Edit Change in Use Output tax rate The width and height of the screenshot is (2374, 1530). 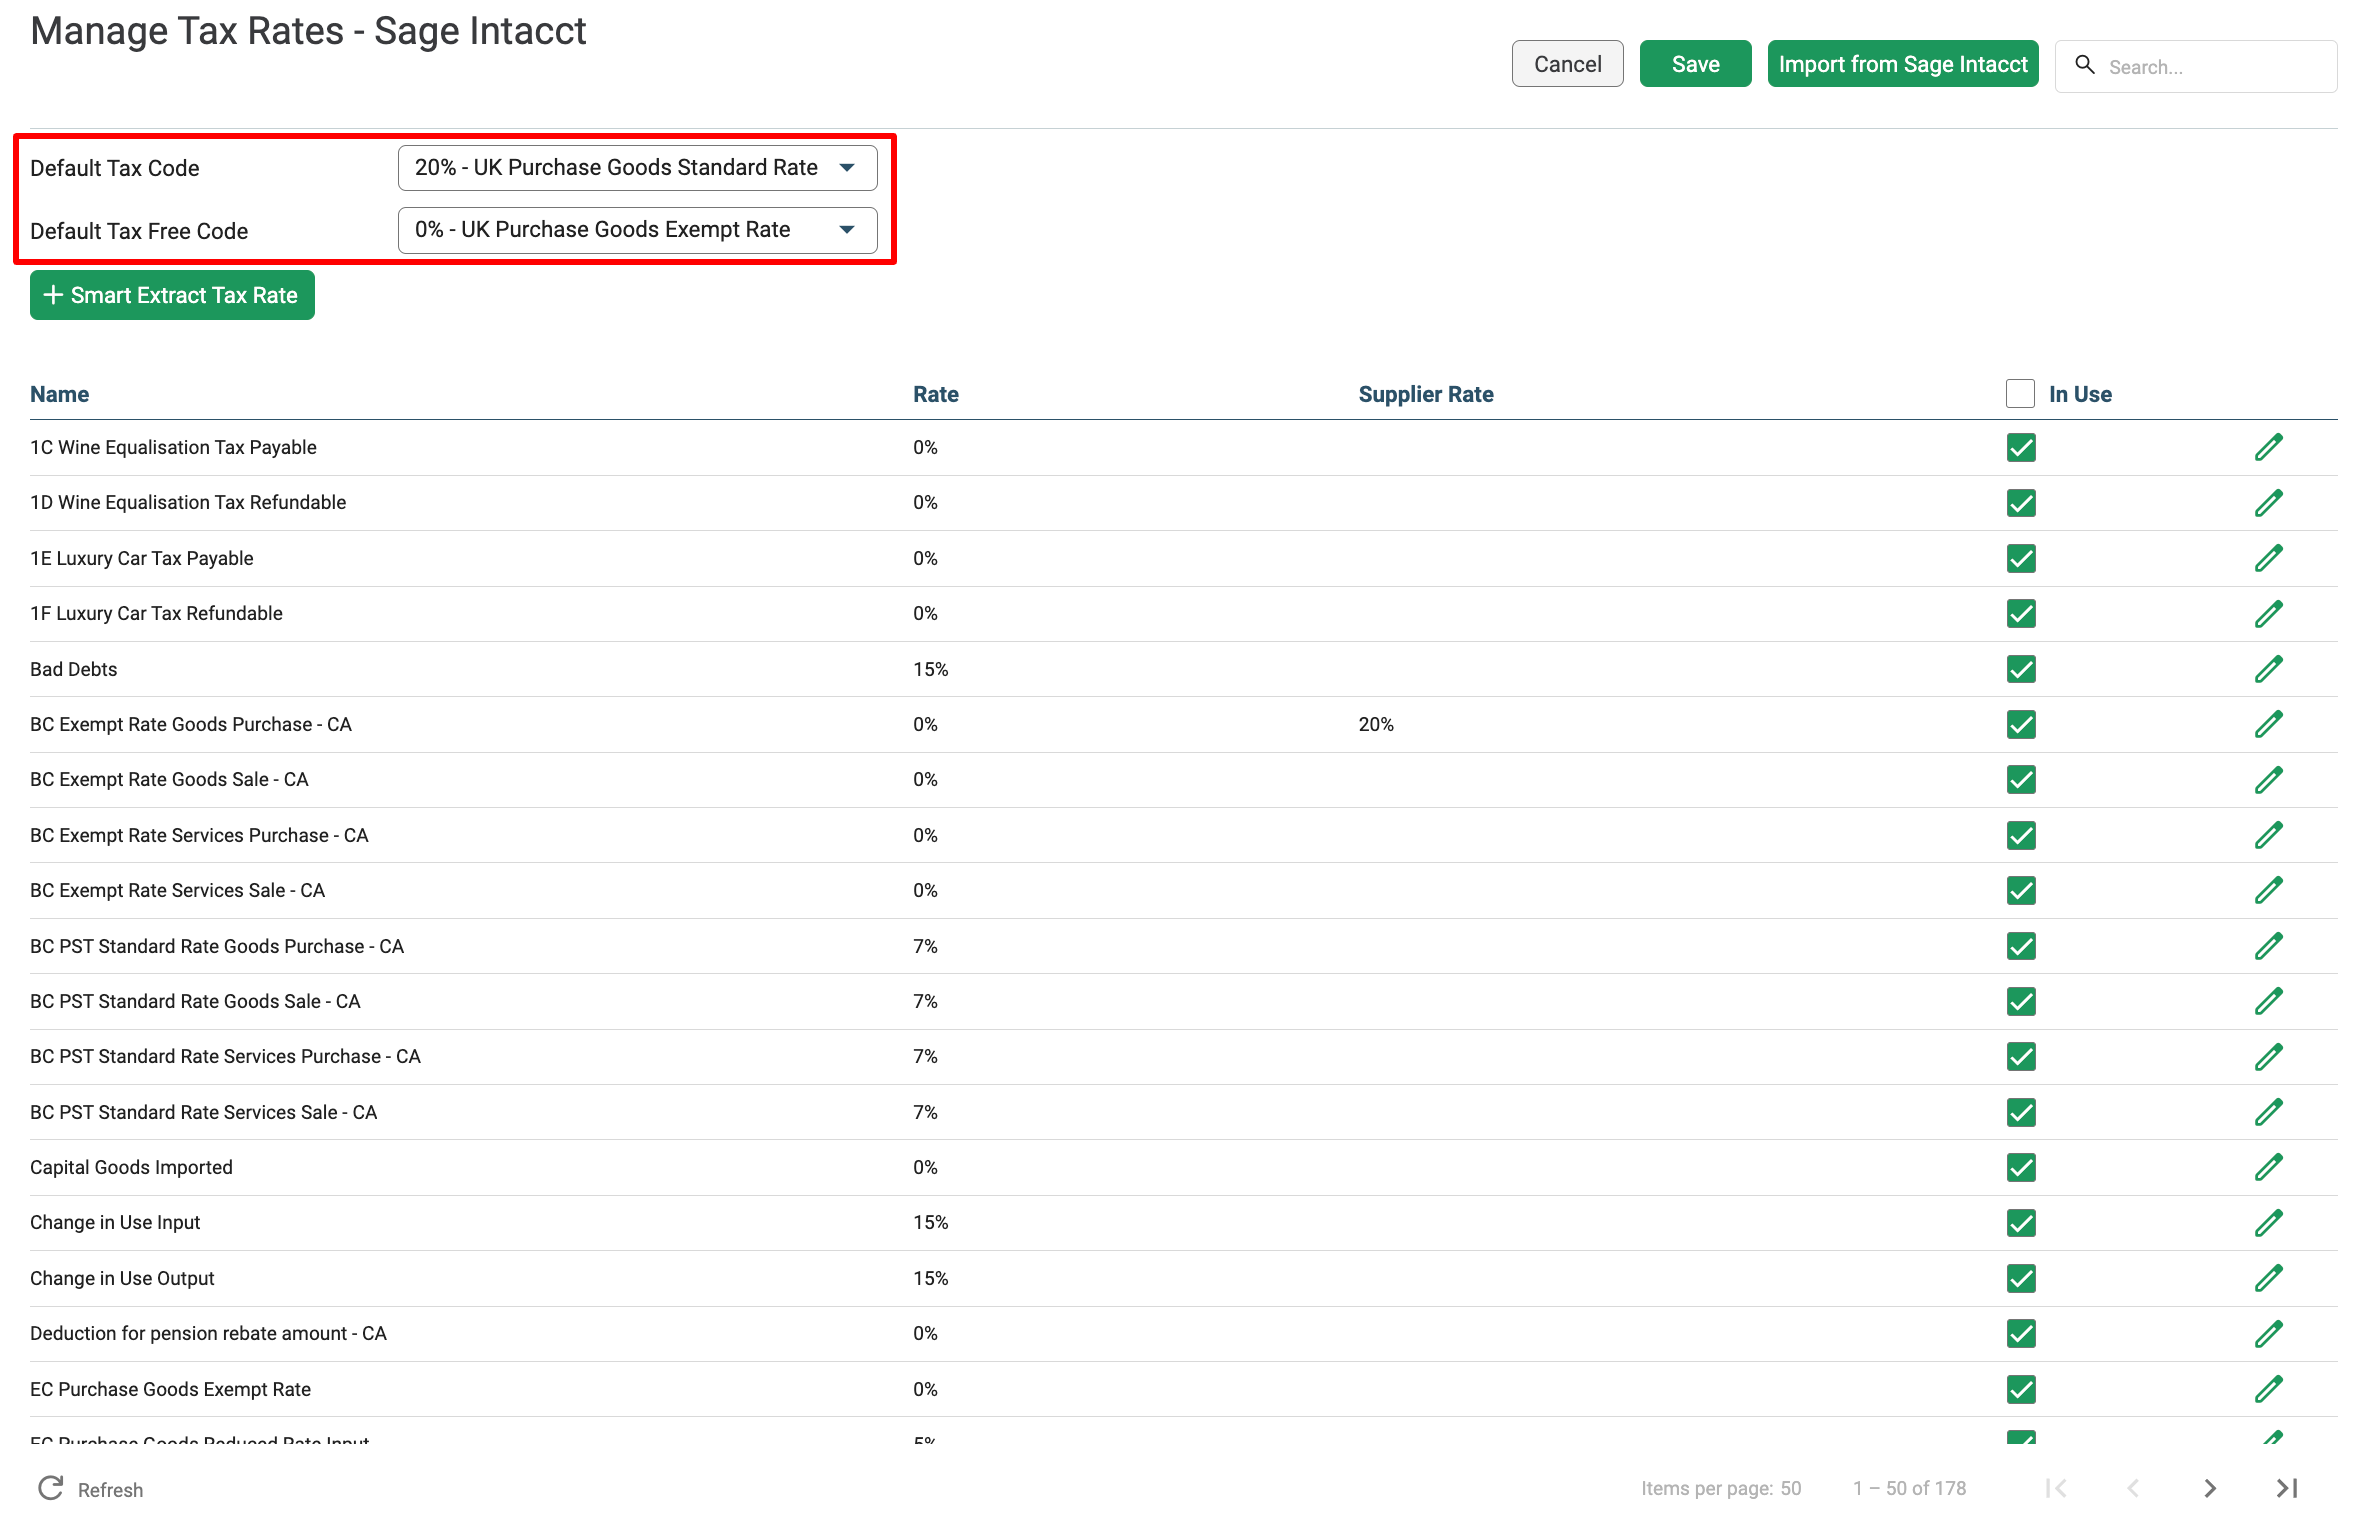point(2268,1278)
